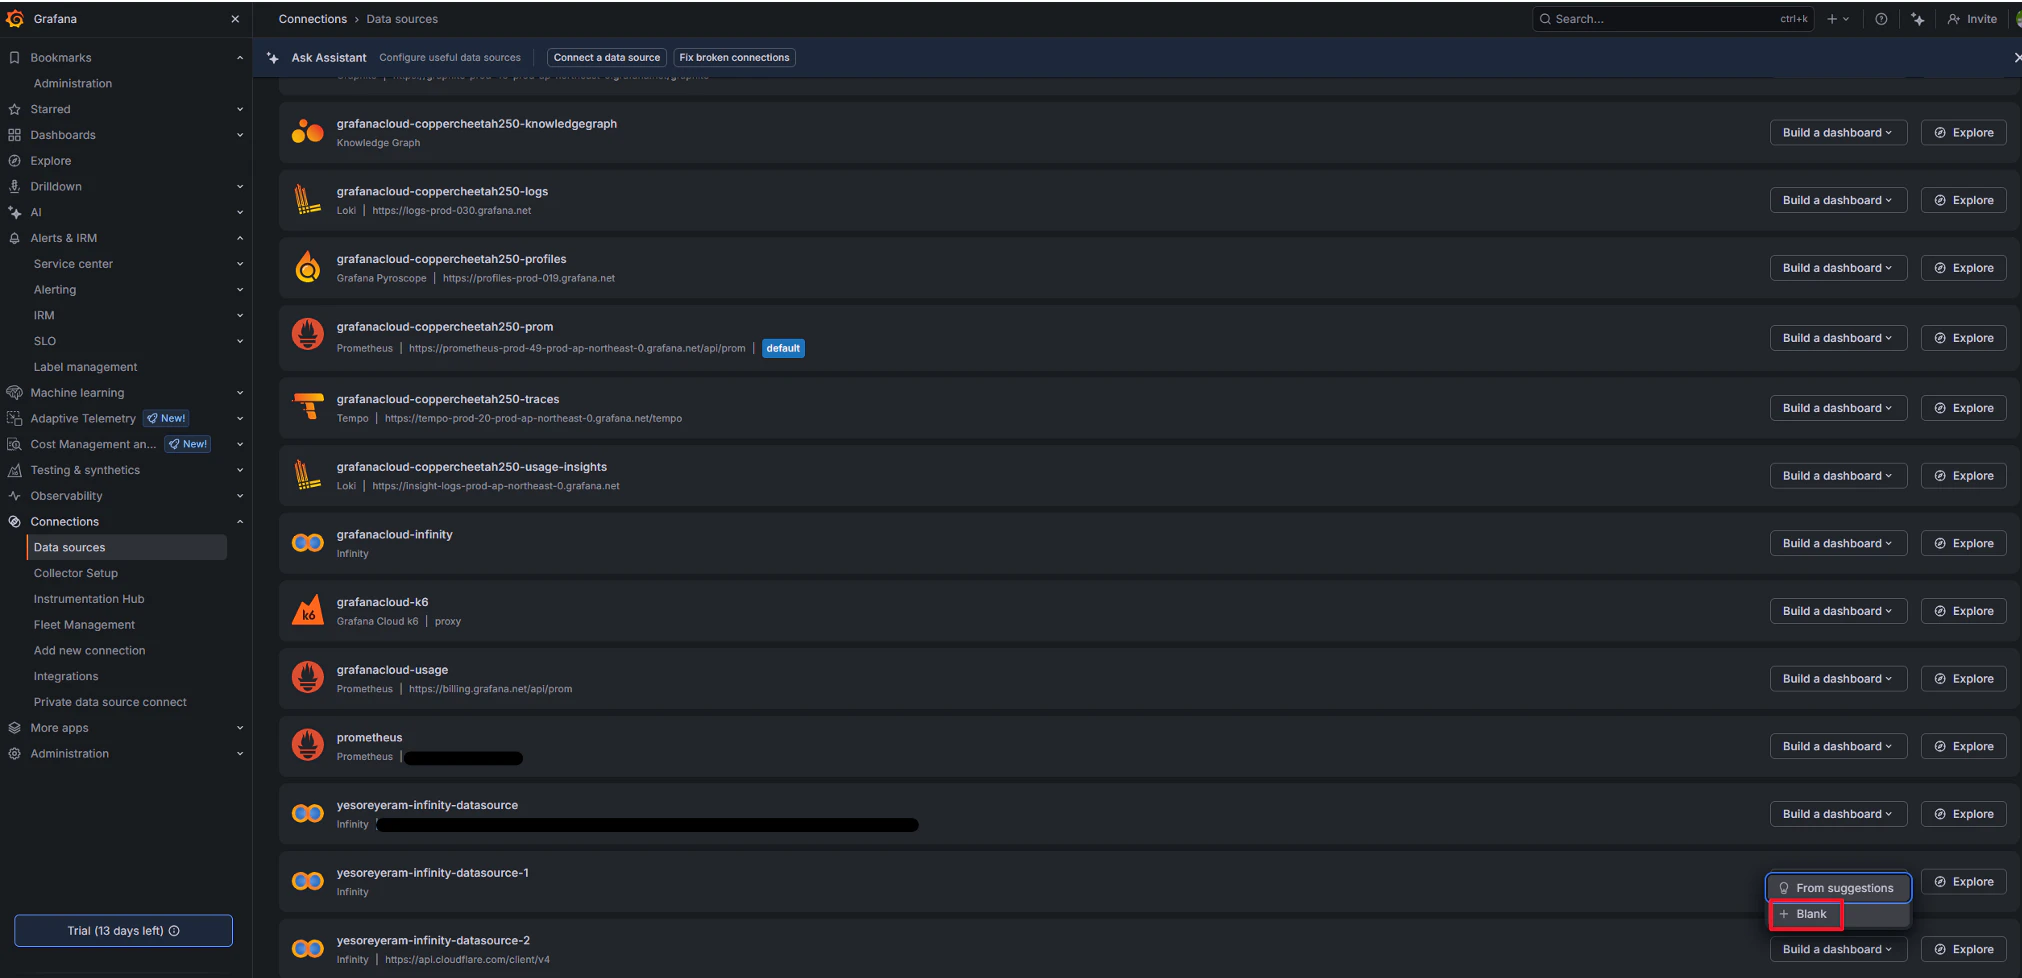Open the Bookmarks section icon in sidebar
The image size is (2022, 978).
click(x=14, y=58)
